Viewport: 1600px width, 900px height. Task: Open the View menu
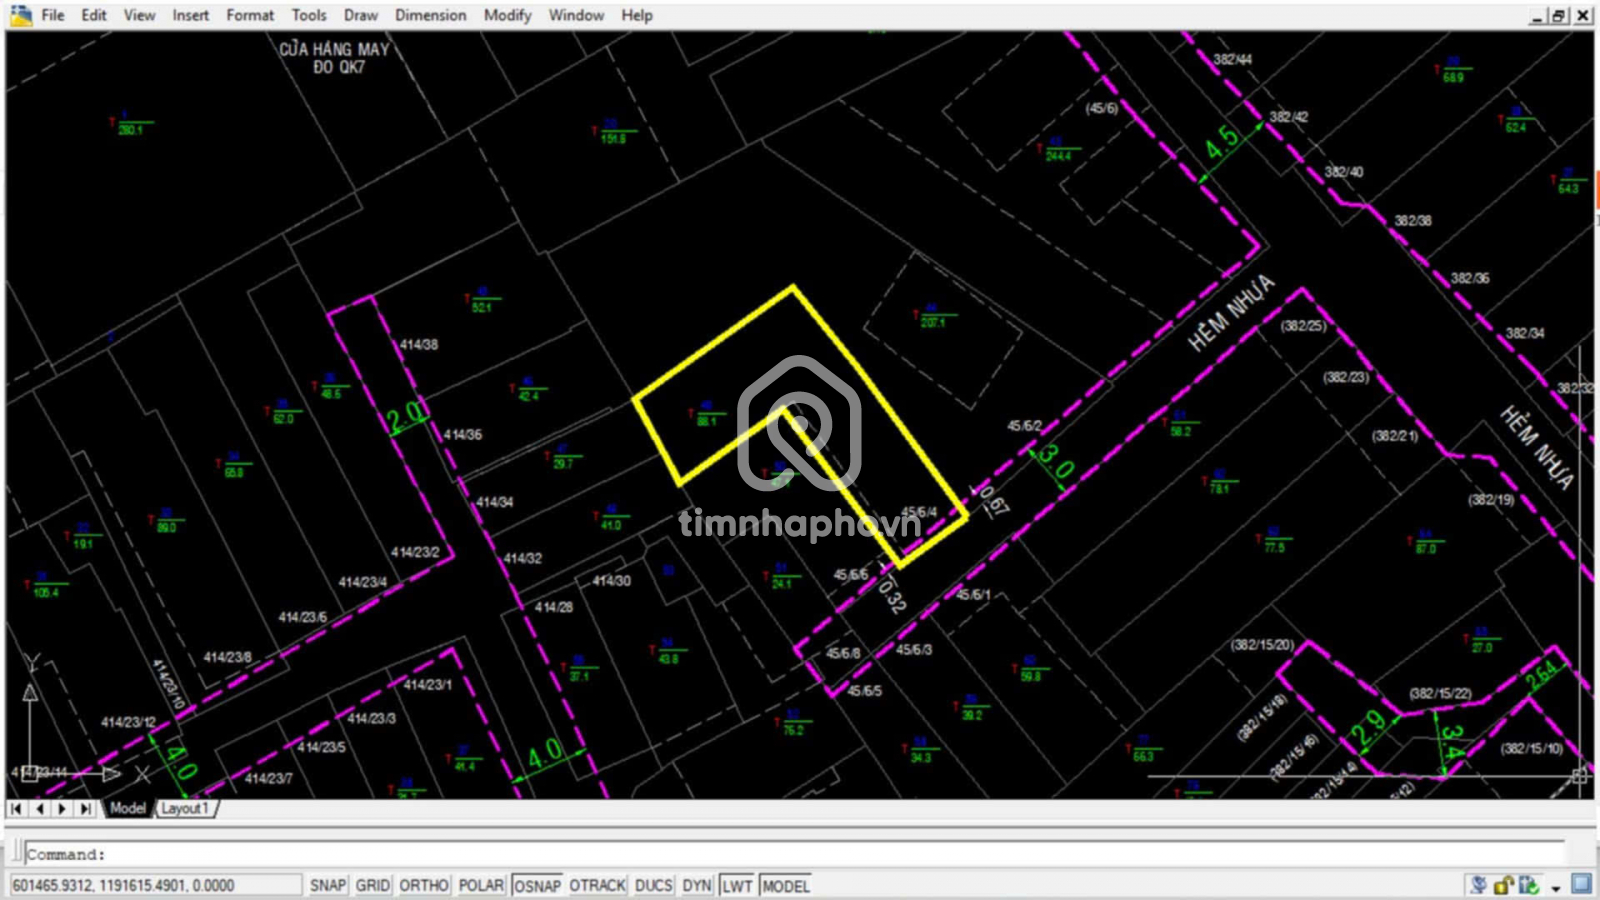[x=139, y=15]
